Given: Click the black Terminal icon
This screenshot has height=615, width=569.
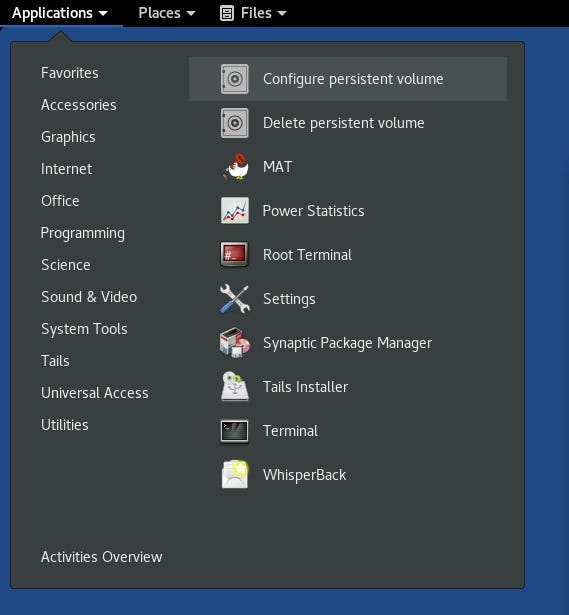Looking at the screenshot, I should (x=235, y=431).
